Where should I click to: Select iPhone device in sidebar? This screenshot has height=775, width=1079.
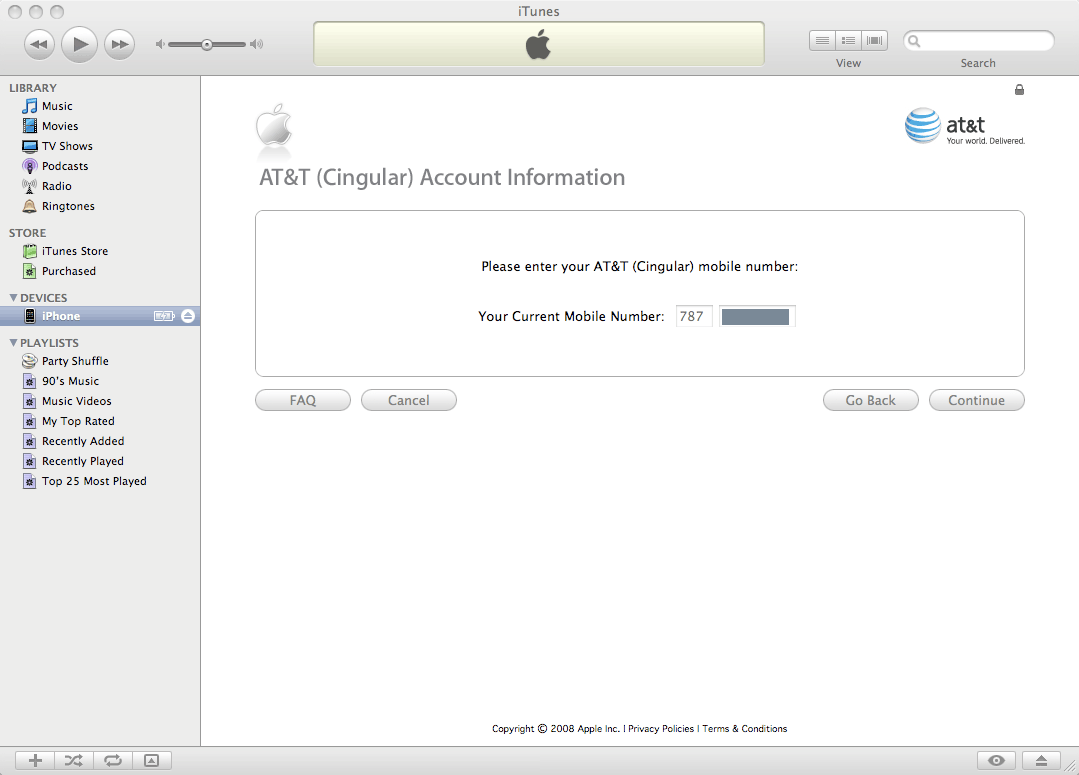pyautogui.click(x=100, y=316)
